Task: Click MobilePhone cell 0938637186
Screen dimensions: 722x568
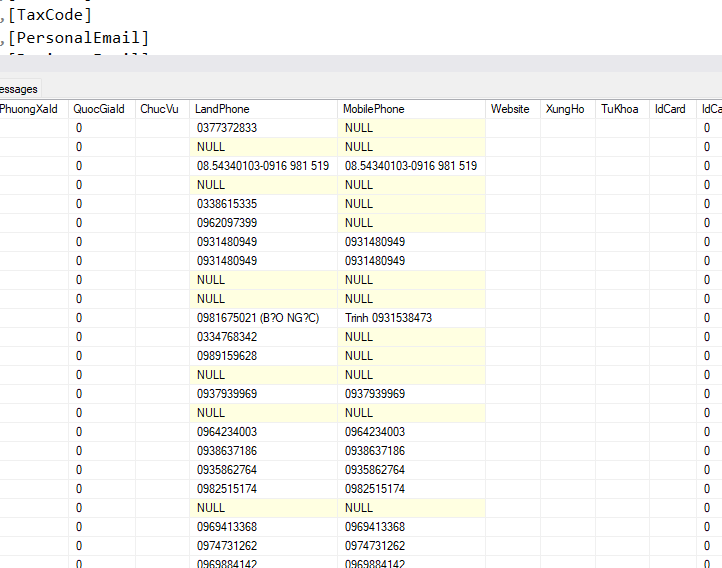Action: pos(375,451)
